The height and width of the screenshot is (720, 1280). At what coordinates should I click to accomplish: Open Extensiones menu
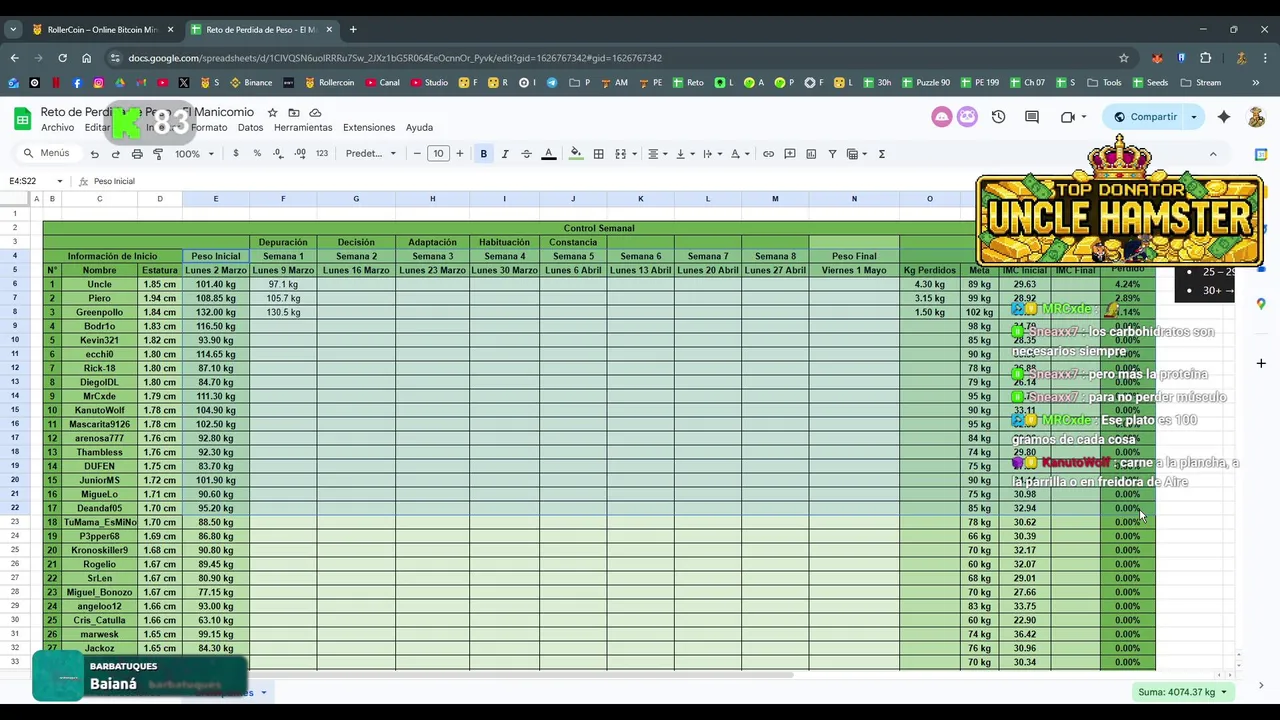pyautogui.click(x=369, y=128)
